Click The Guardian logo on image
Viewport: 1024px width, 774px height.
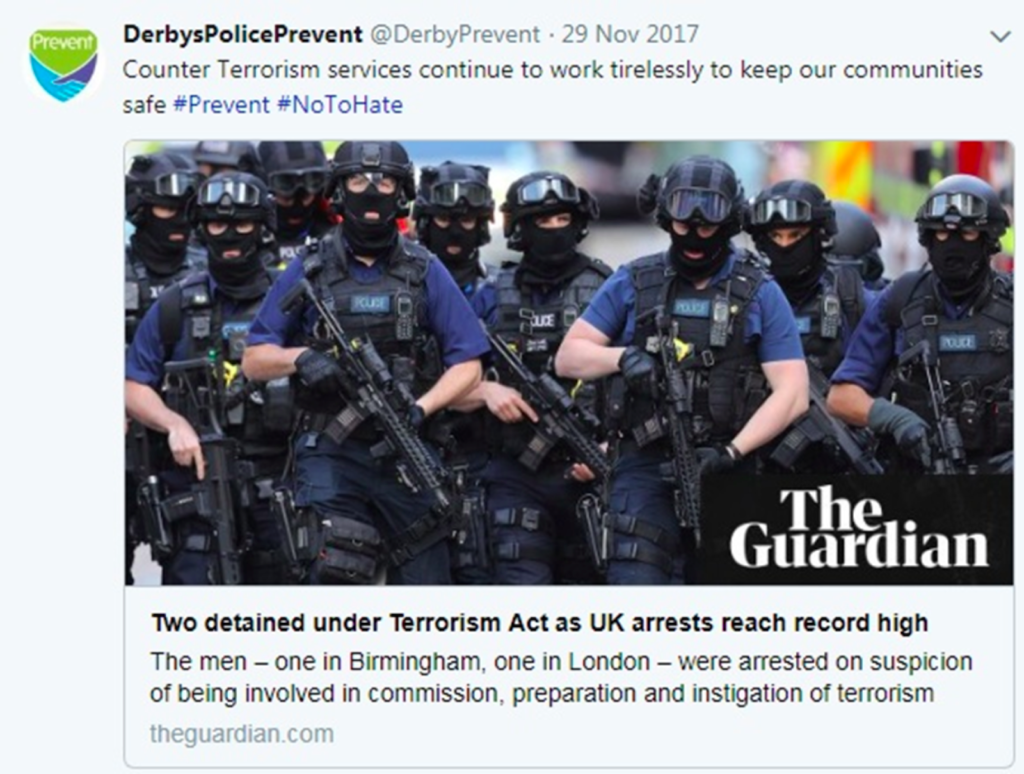(859, 528)
